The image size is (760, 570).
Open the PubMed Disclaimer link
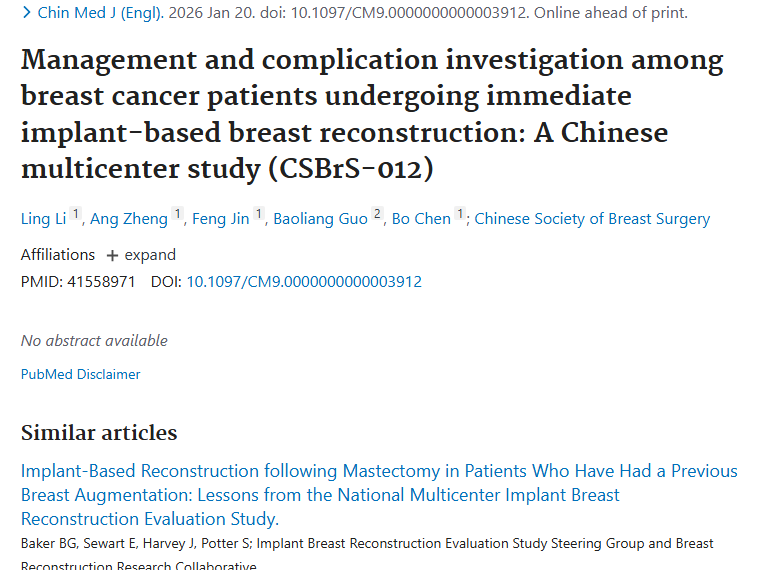pyautogui.click(x=81, y=374)
